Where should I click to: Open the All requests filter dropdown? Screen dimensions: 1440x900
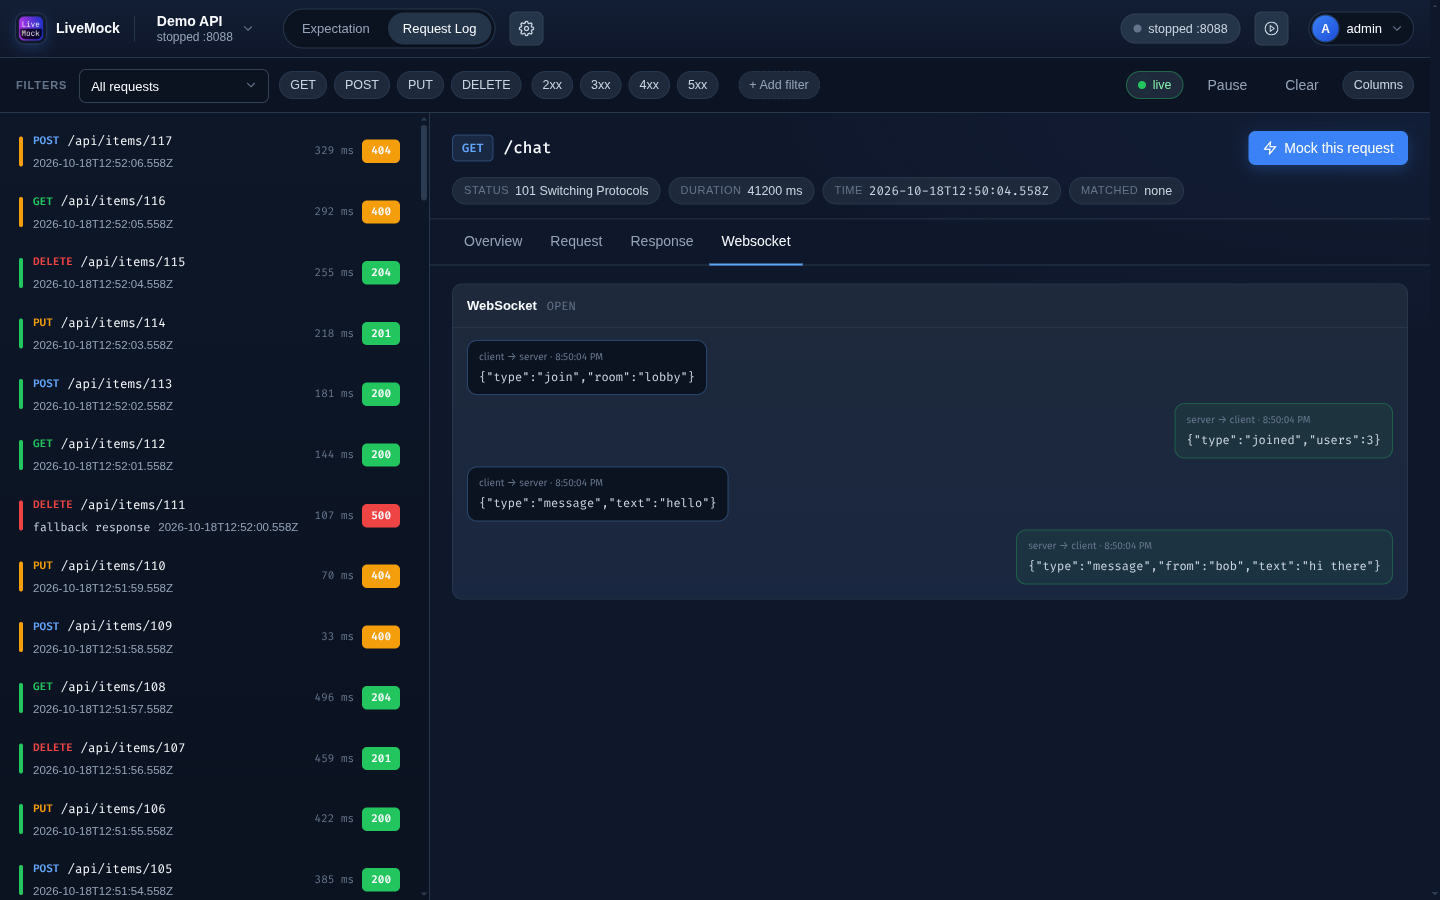click(174, 86)
